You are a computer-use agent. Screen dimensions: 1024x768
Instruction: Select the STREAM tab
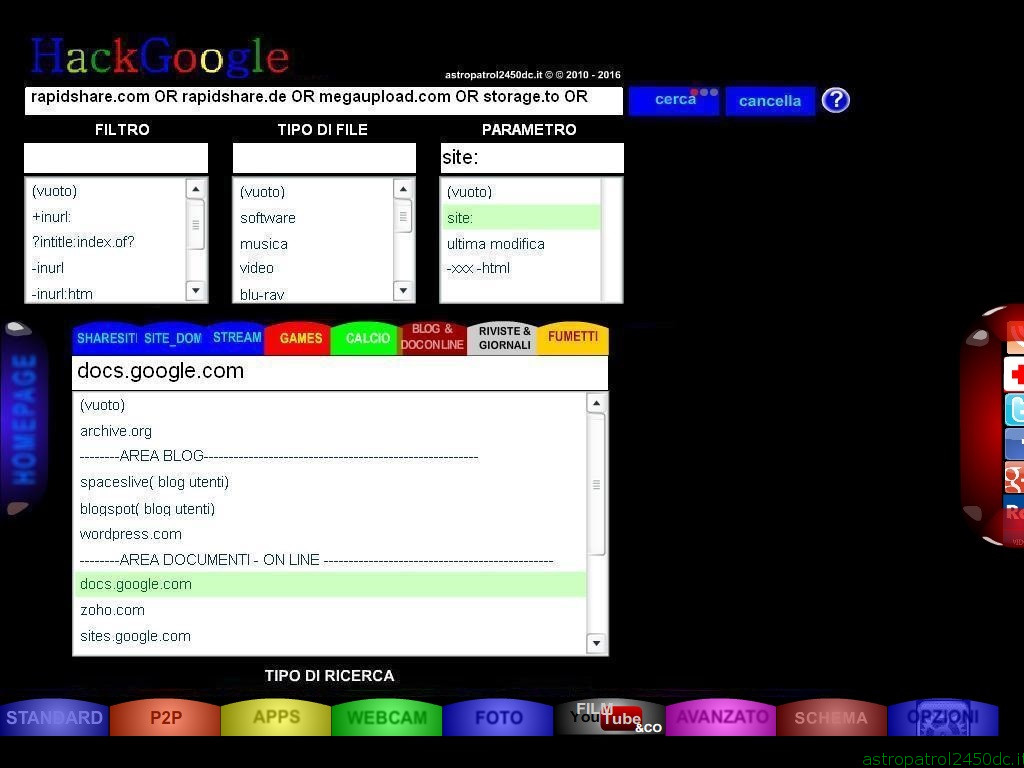coord(236,338)
